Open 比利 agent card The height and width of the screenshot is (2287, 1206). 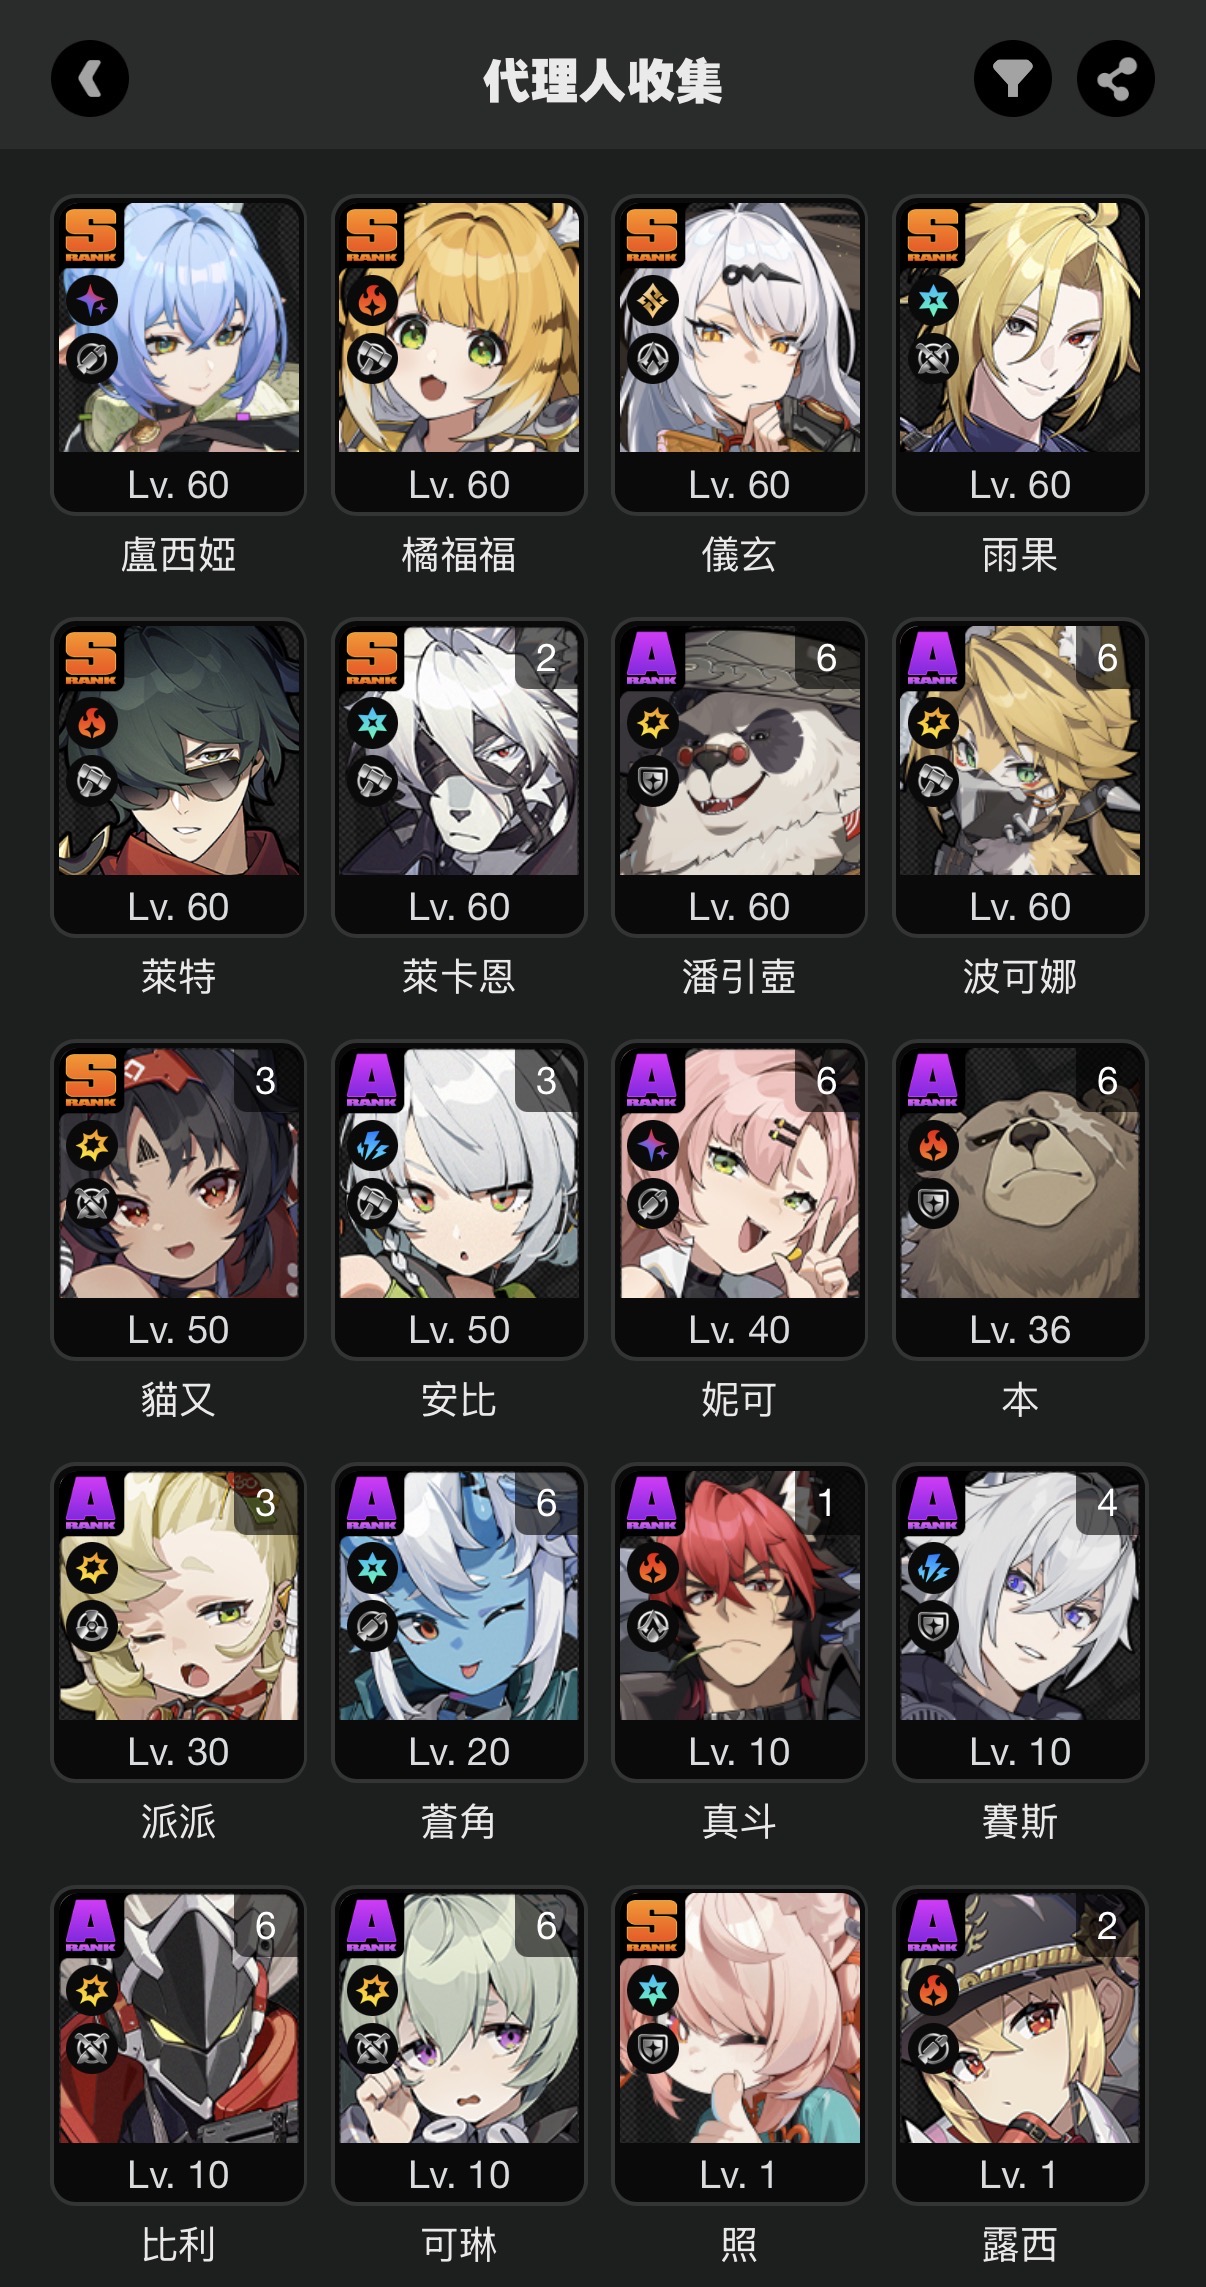point(179,2045)
